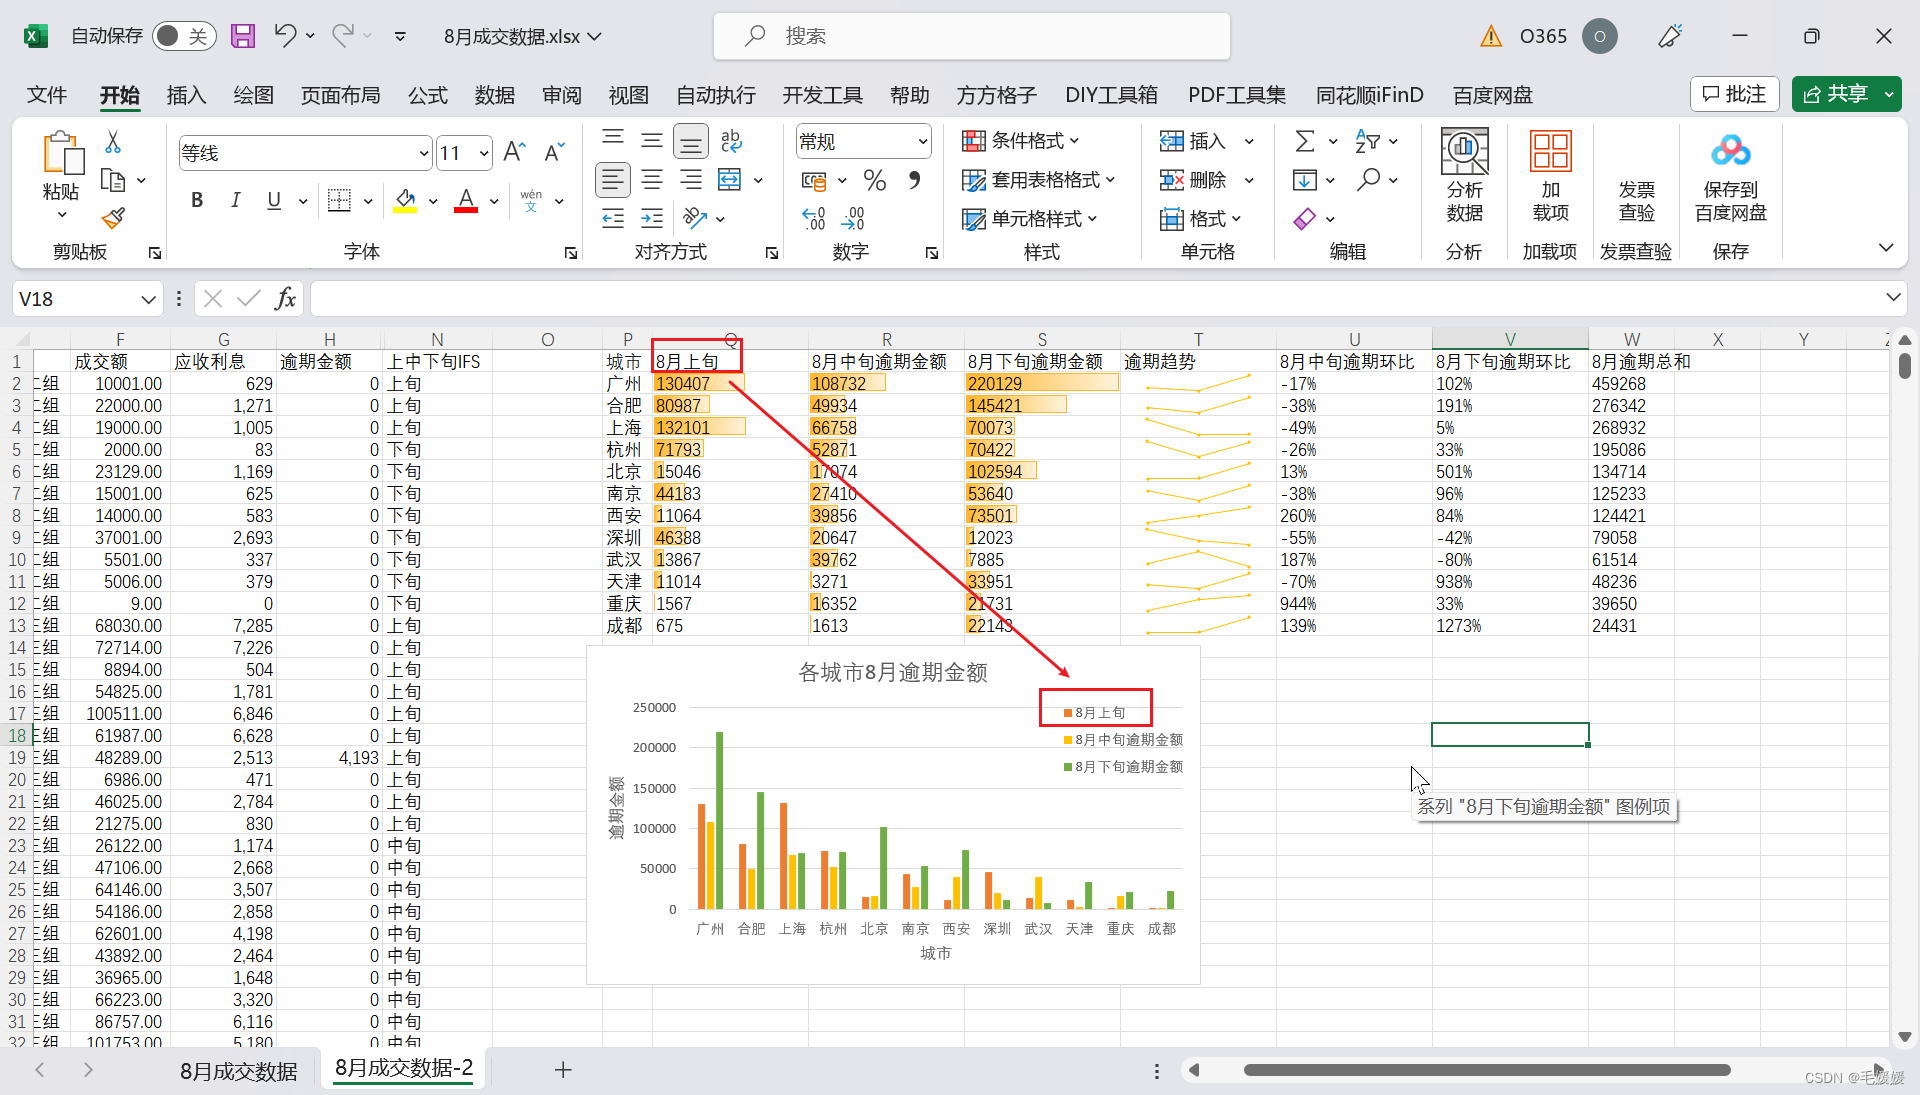Open Format as Table menu
The width and height of the screenshot is (1920, 1095).
[1038, 180]
